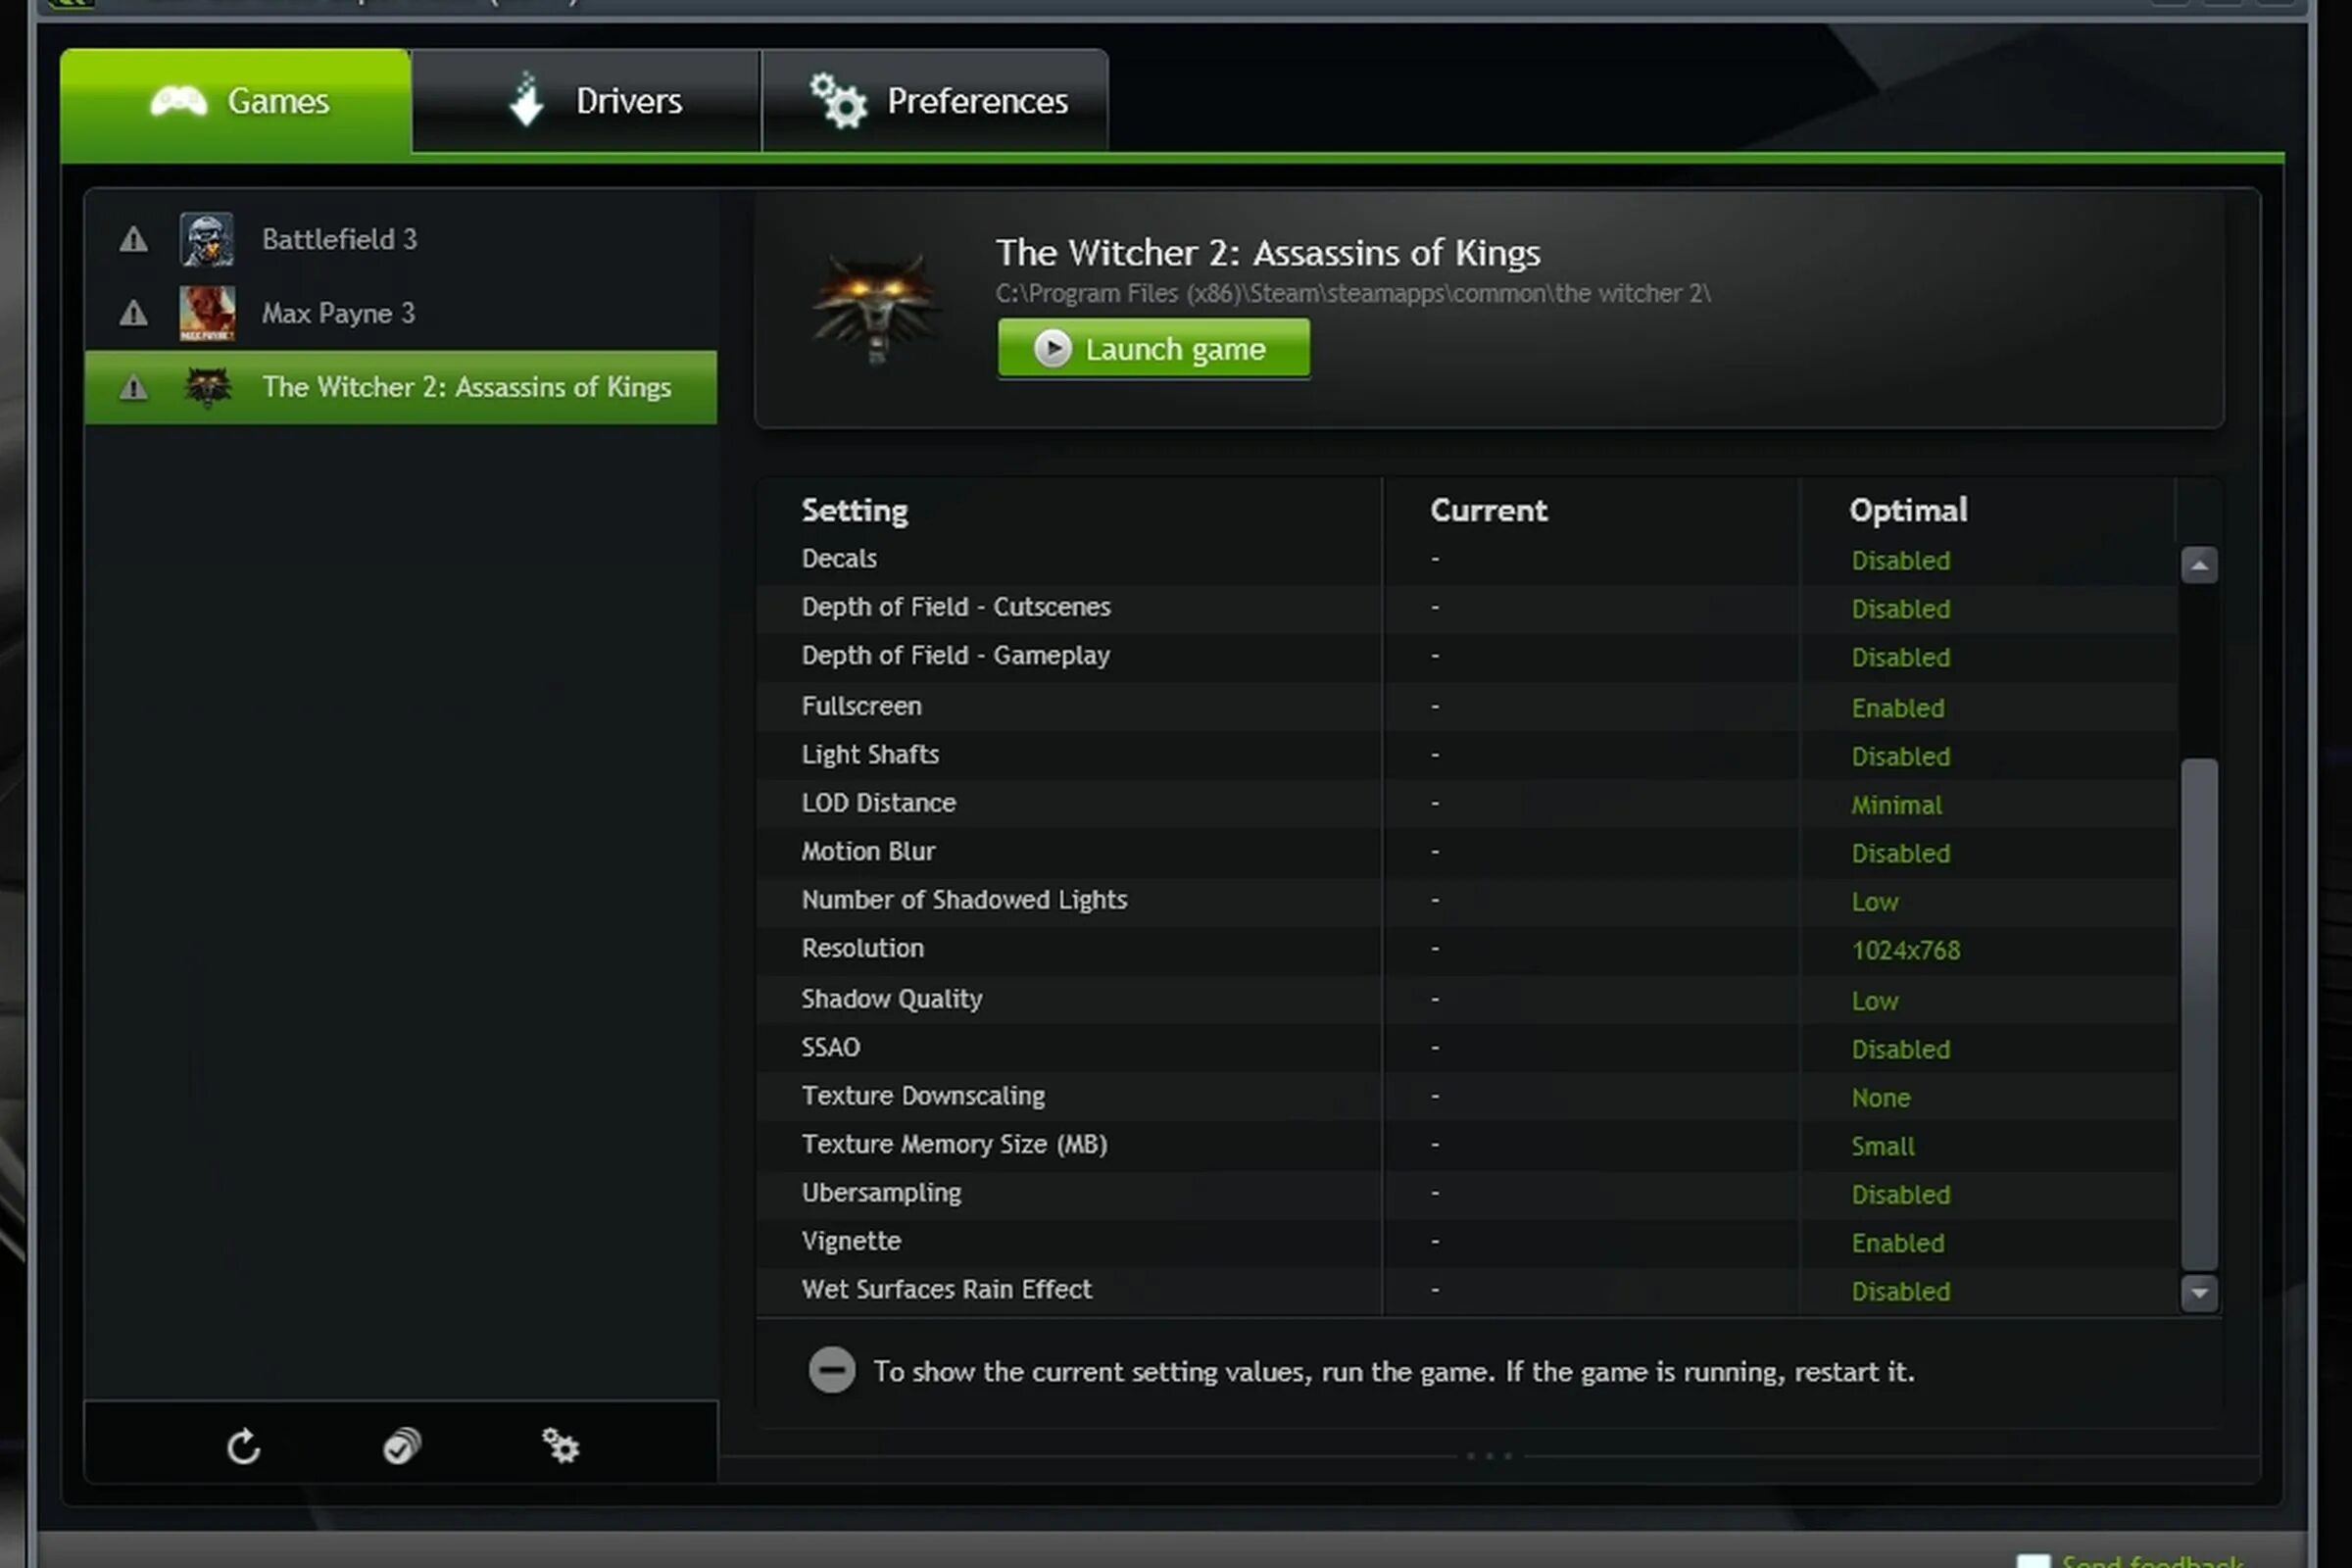
Task: Click the three-dot panel expander handle
Action: [x=1489, y=1456]
